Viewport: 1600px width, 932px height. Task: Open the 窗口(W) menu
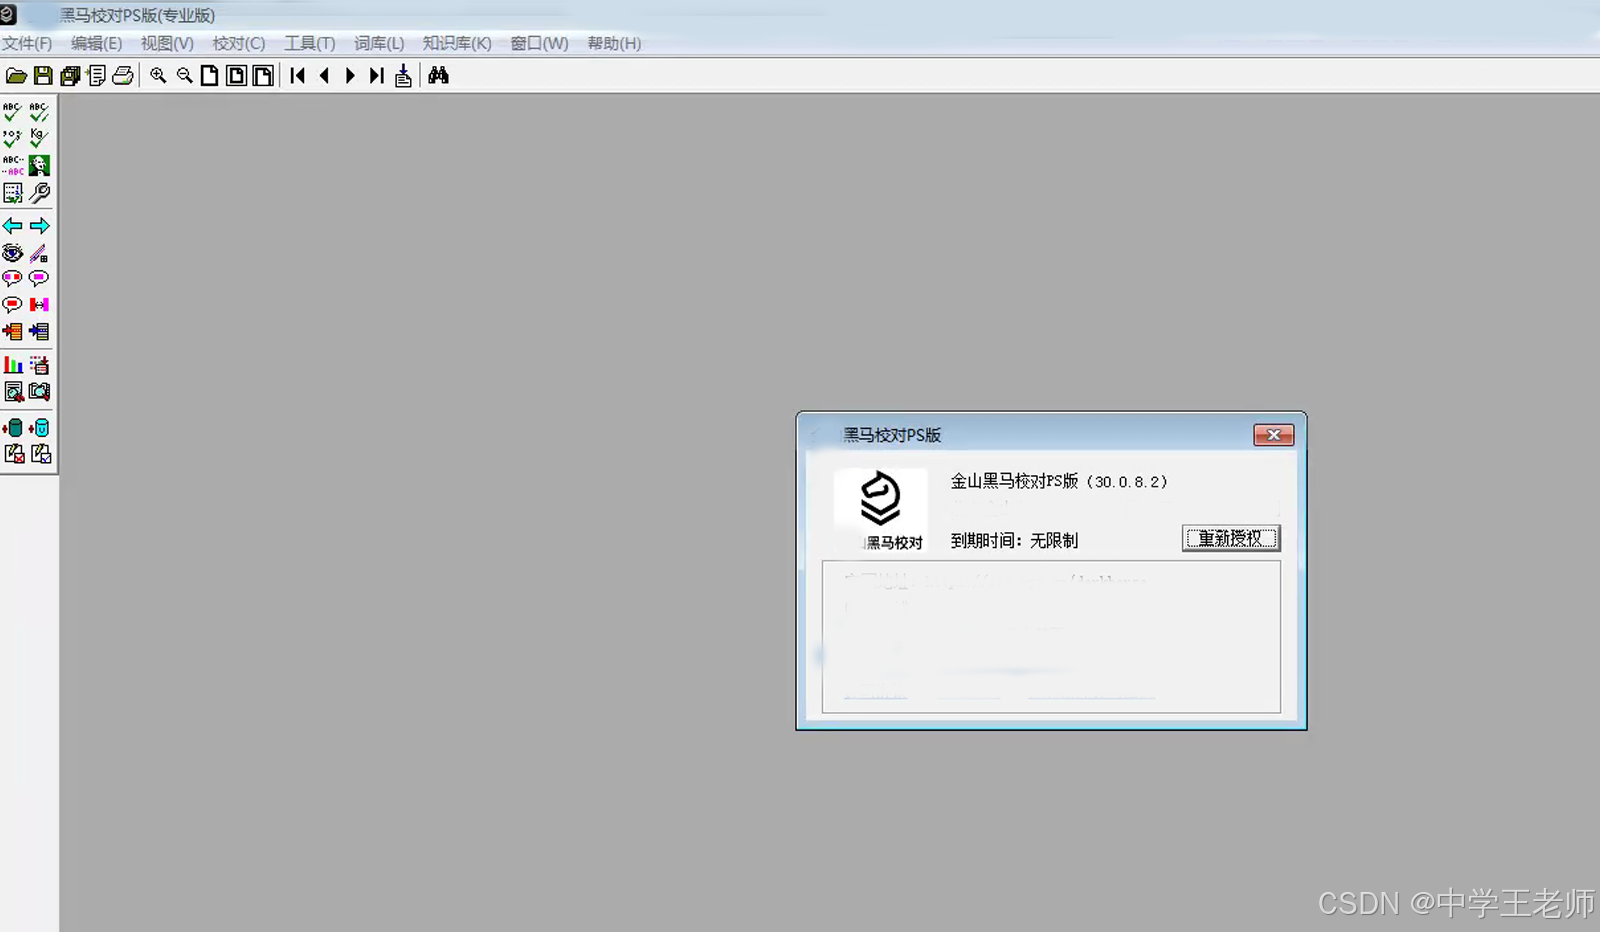click(539, 43)
